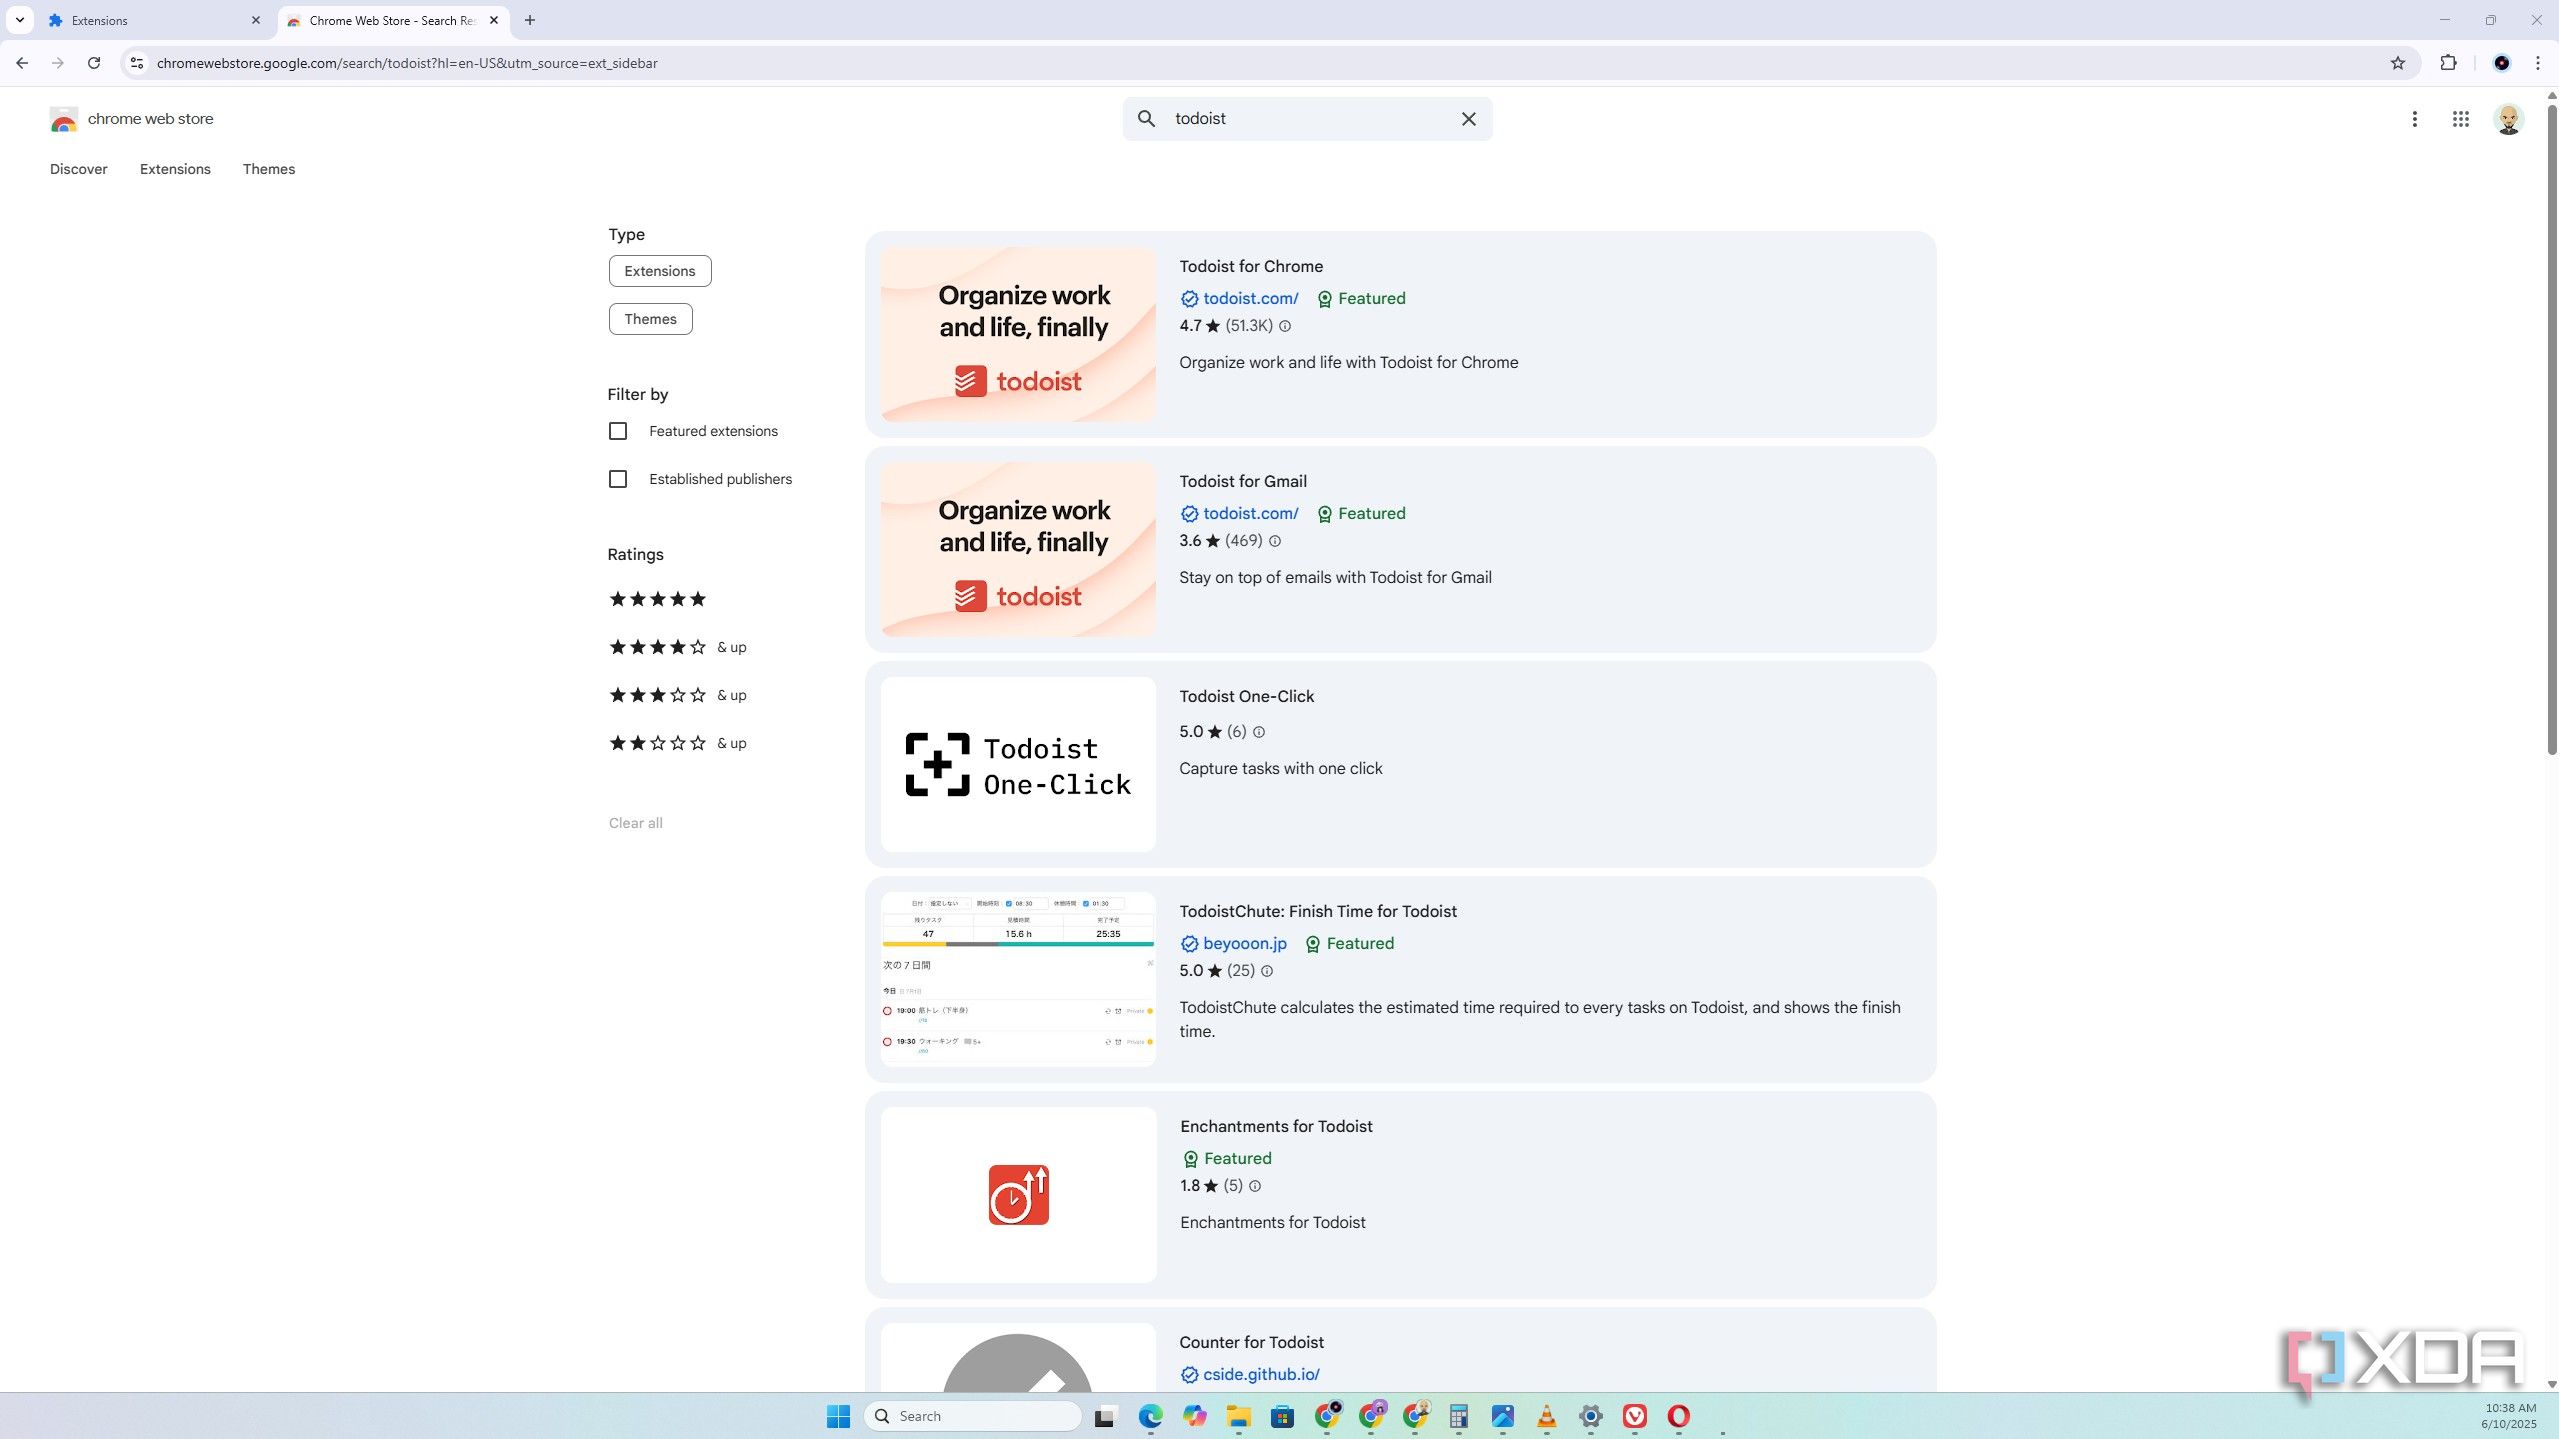Click the back navigation arrow
The image size is (2559, 1439).
[x=22, y=63]
